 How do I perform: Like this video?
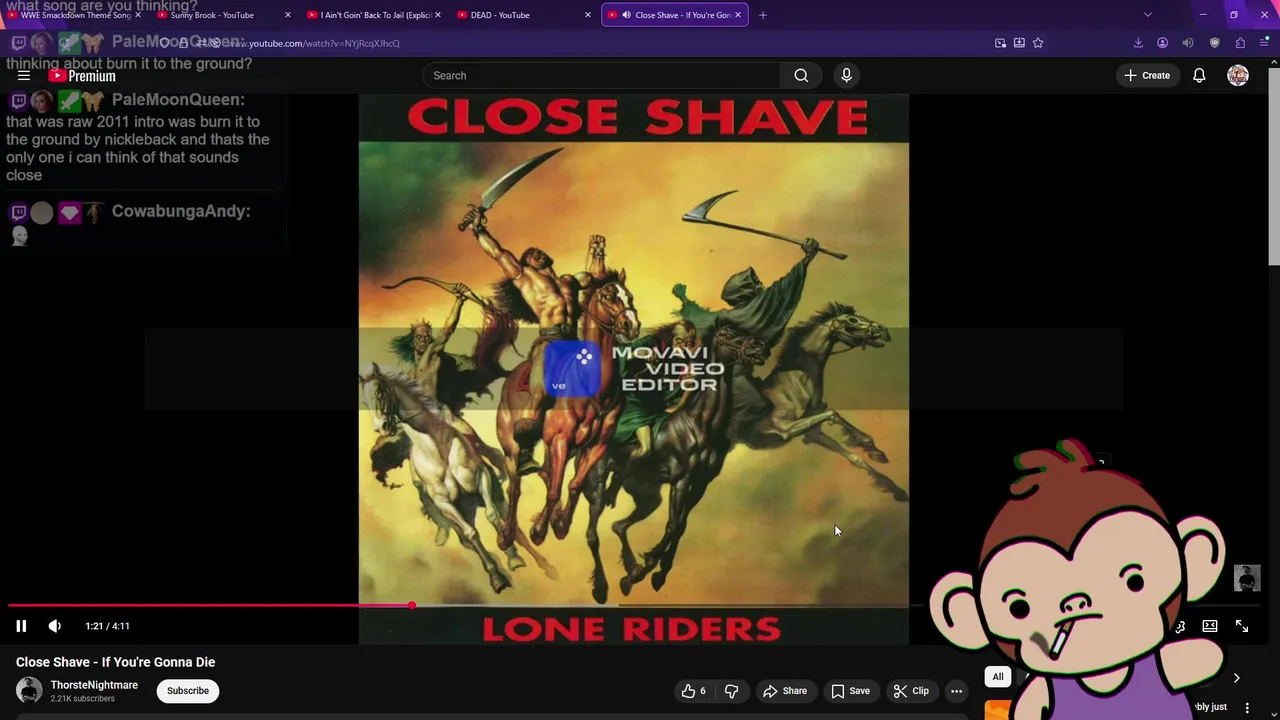(x=694, y=691)
